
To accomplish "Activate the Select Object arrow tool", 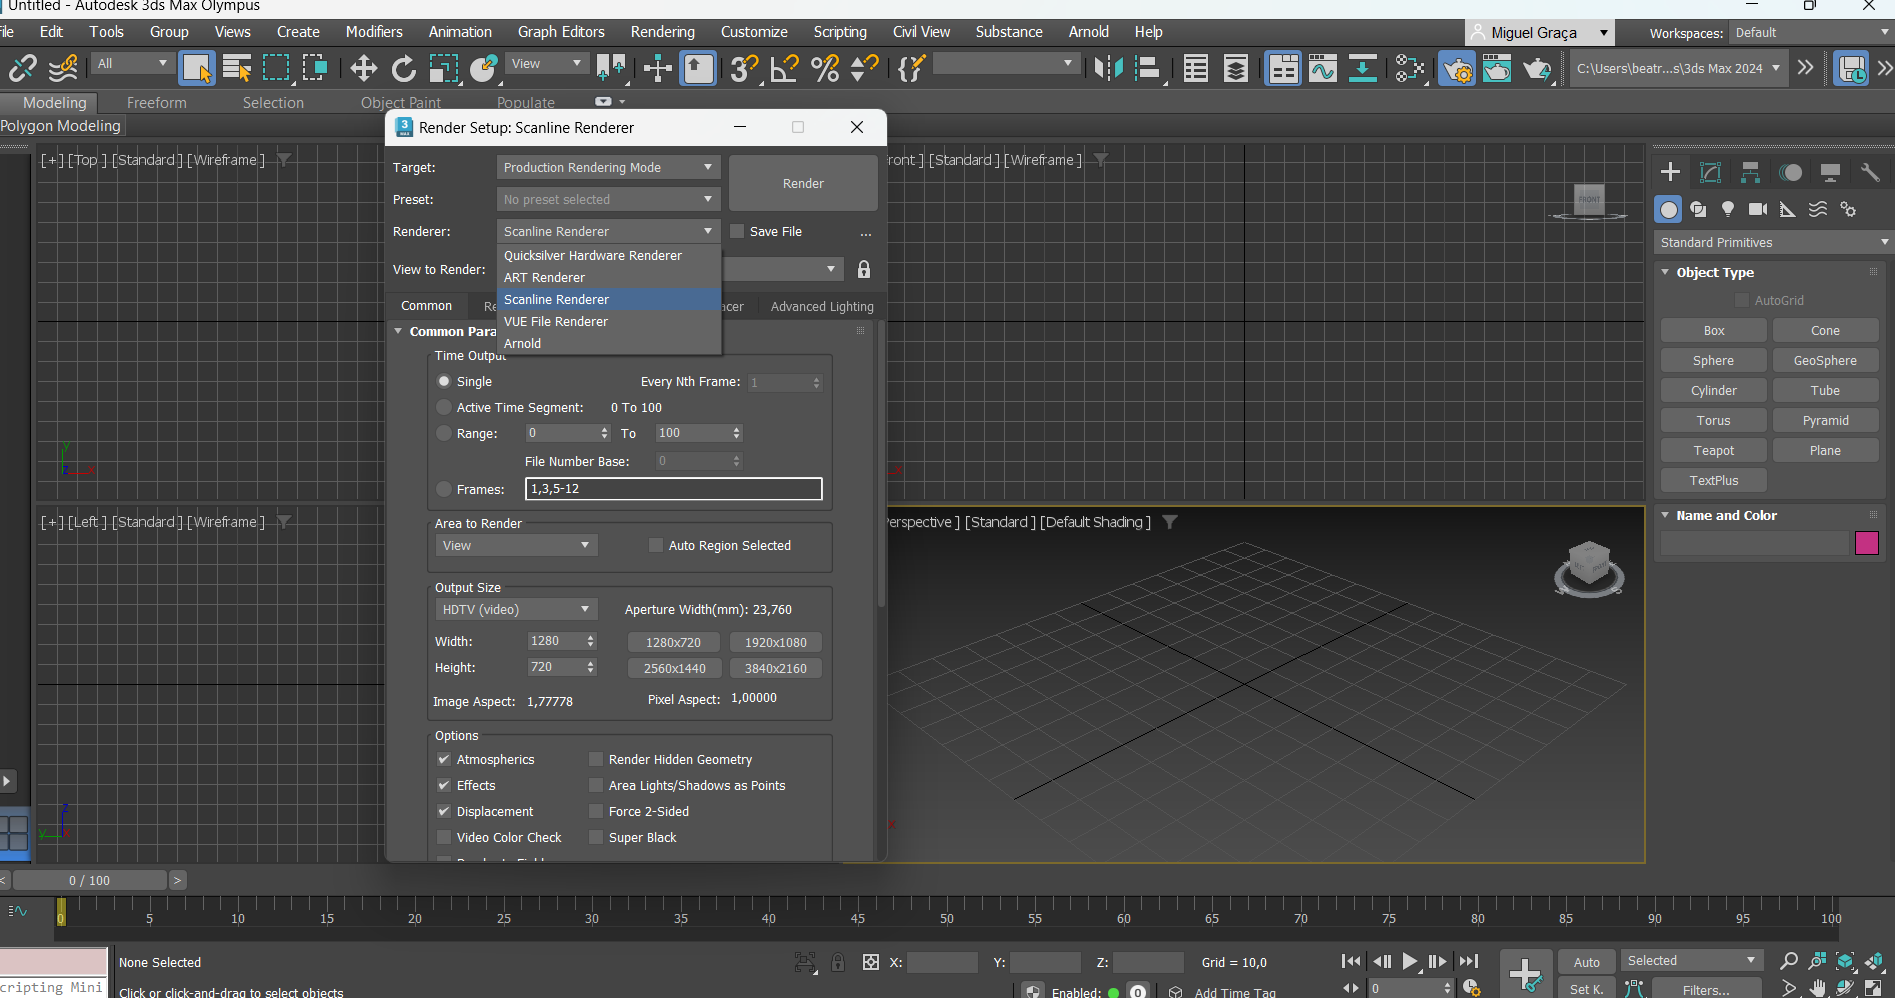I will 196,68.
